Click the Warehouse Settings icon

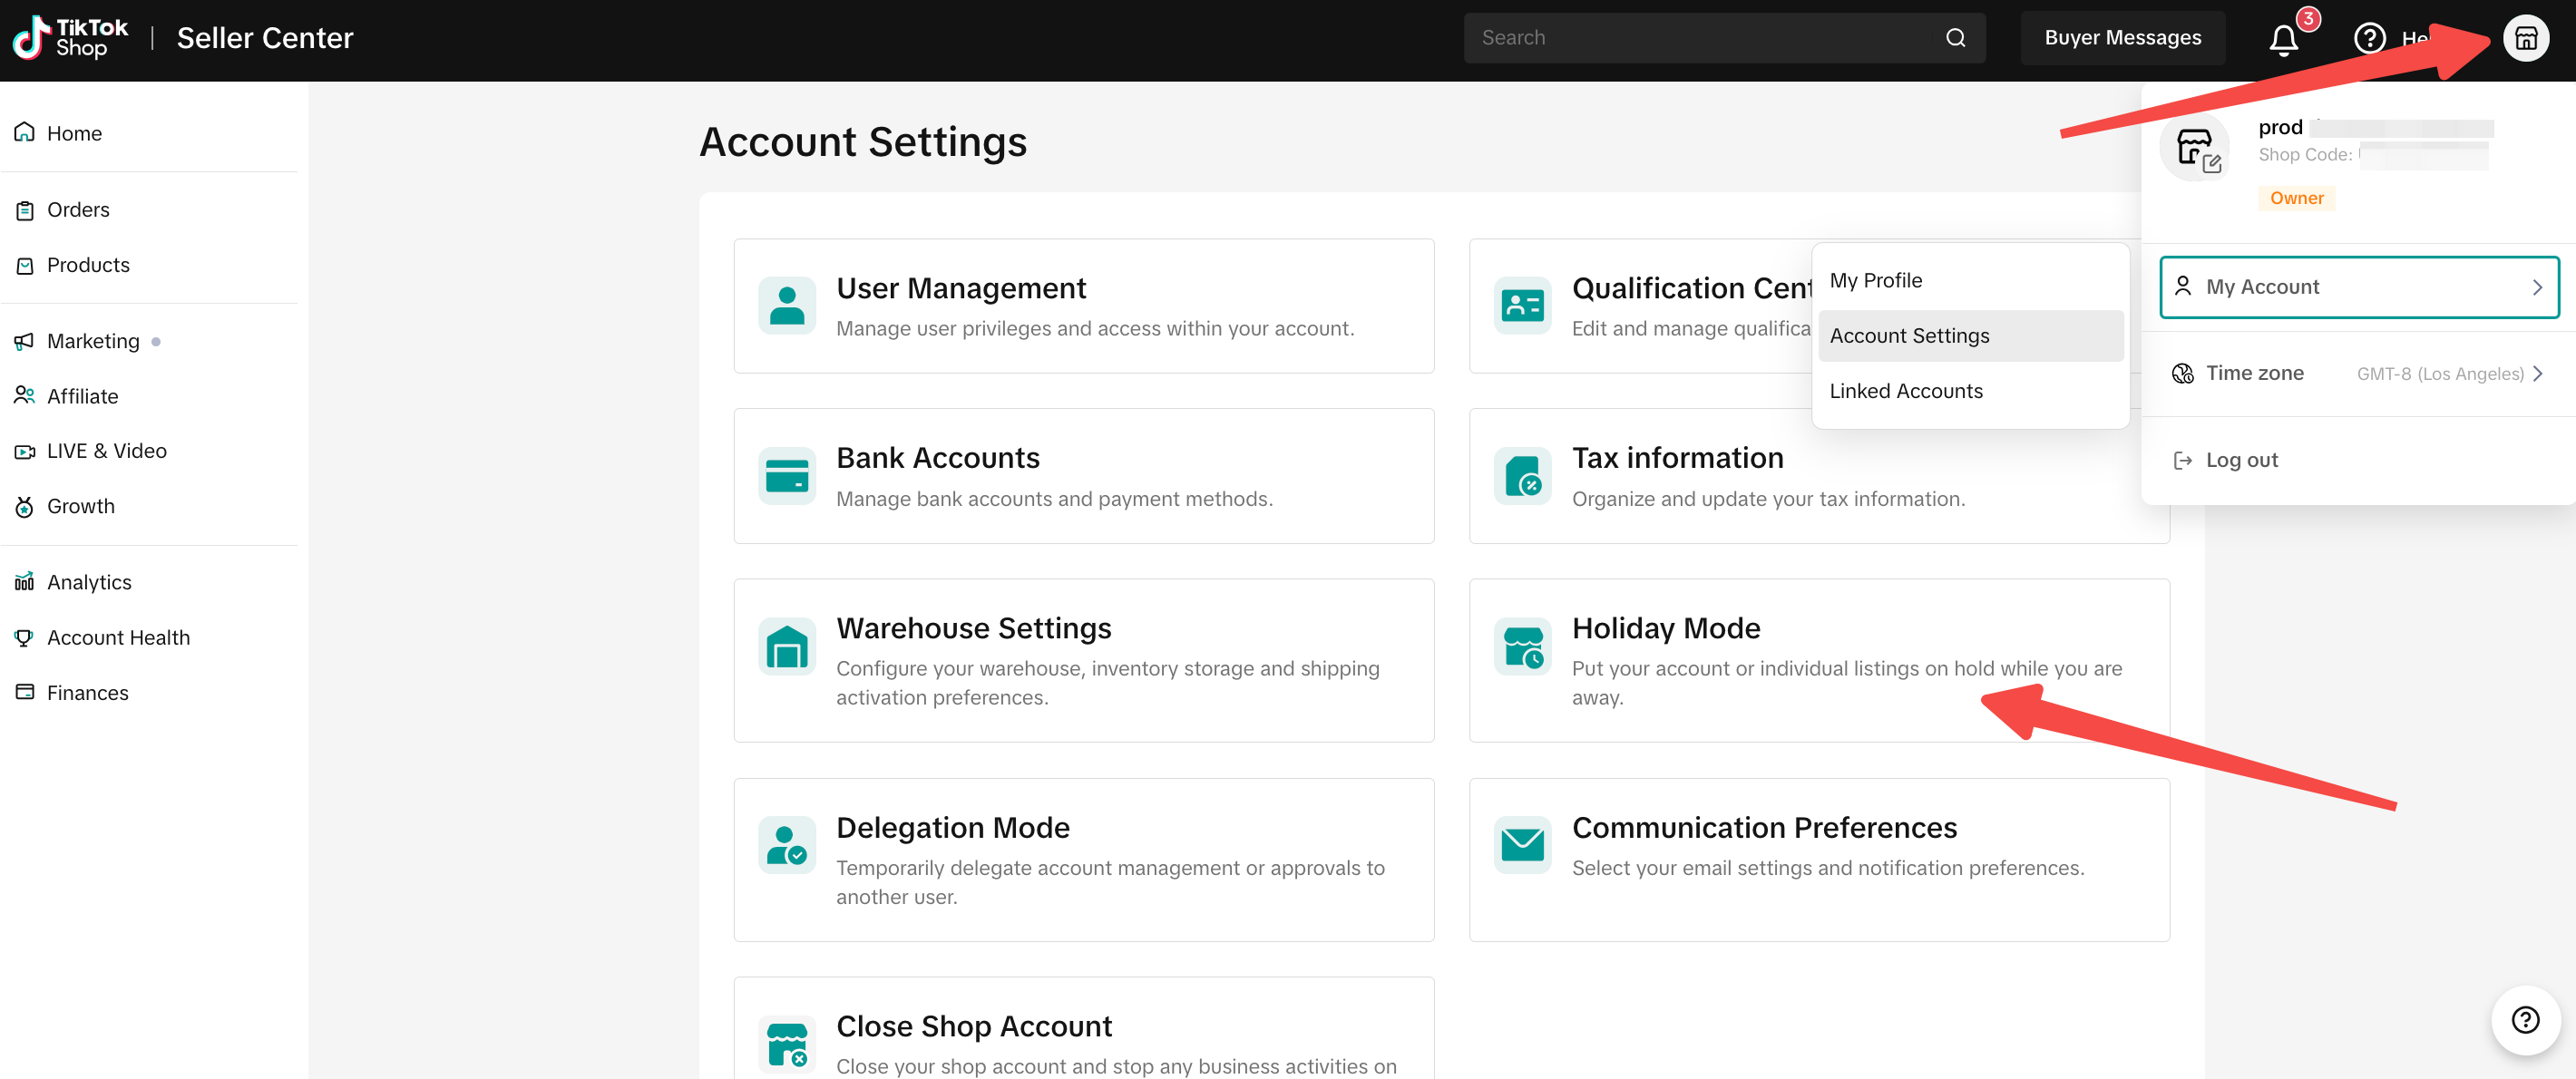786,646
